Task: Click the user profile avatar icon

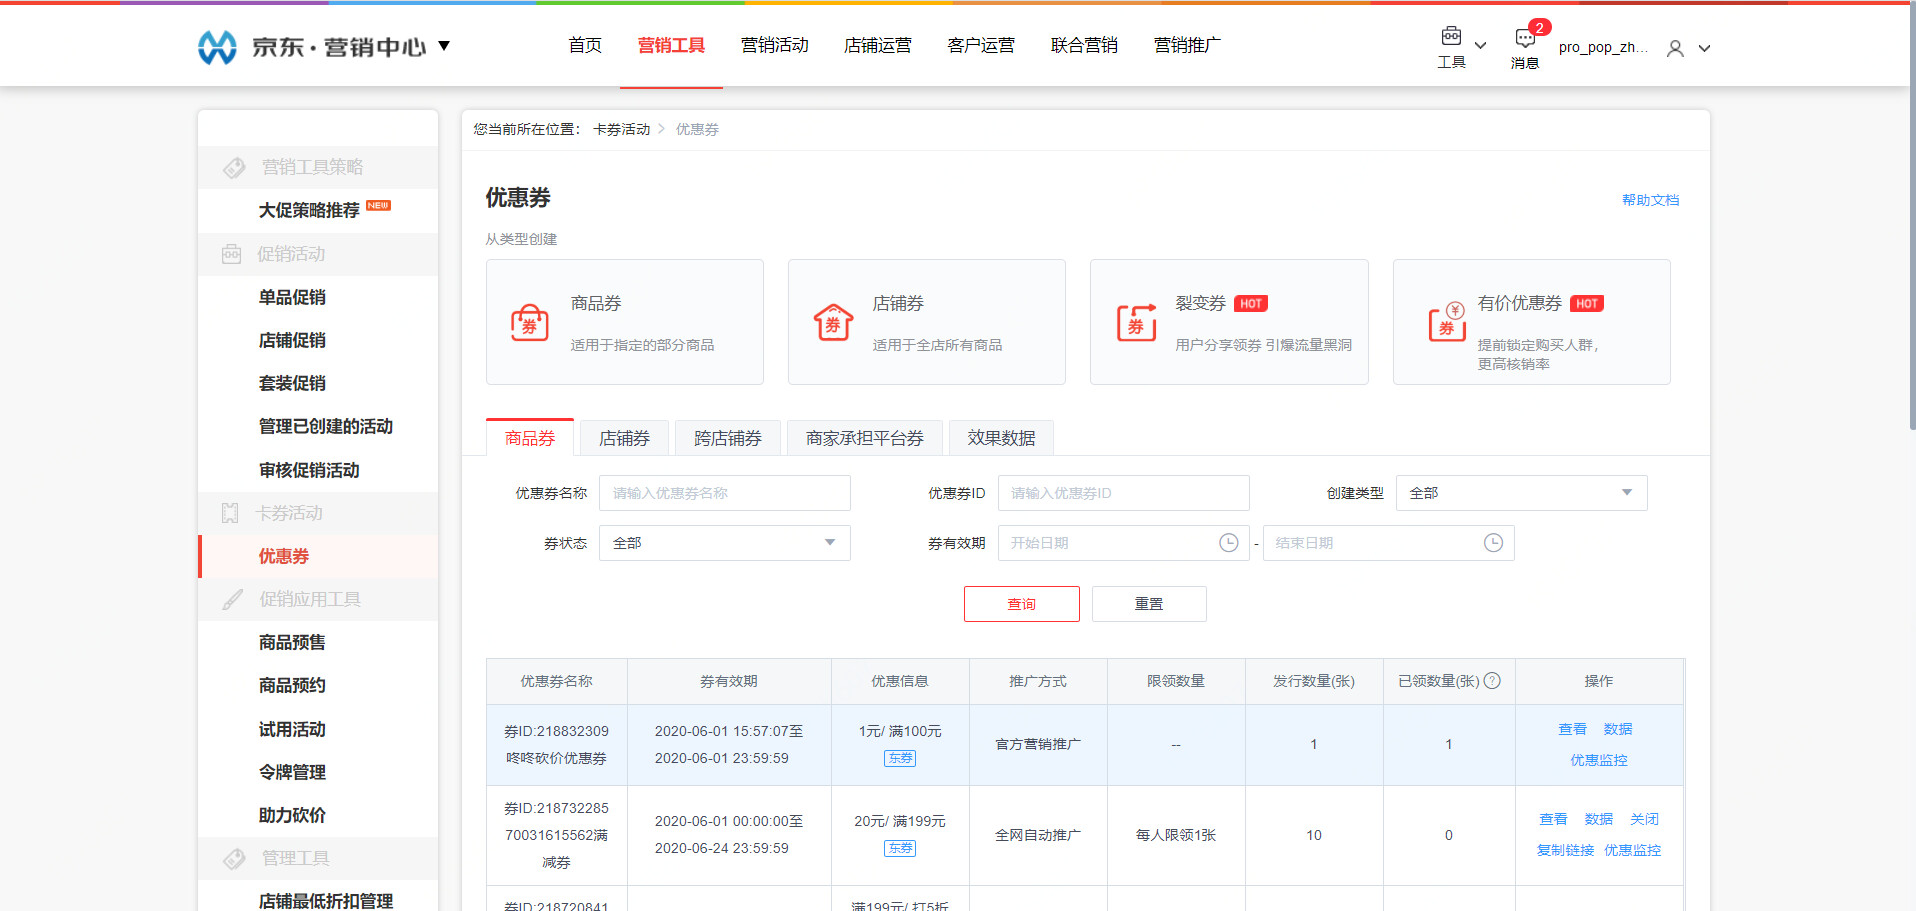Action: coord(1675,48)
